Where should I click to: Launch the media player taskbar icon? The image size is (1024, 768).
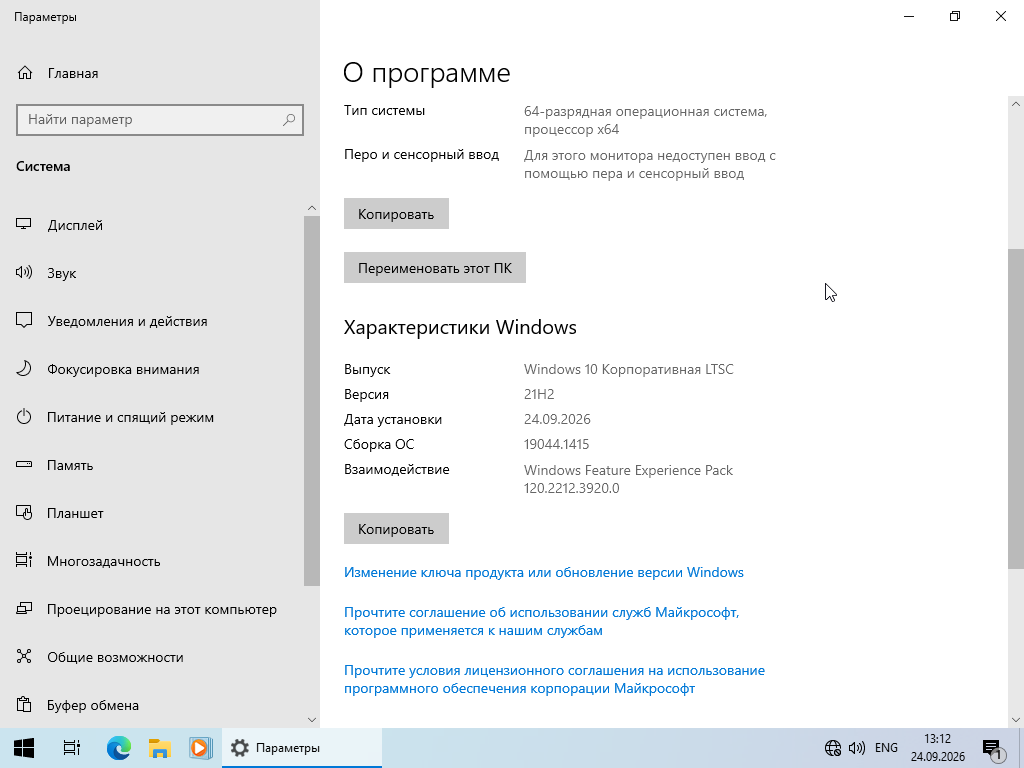(x=200, y=748)
